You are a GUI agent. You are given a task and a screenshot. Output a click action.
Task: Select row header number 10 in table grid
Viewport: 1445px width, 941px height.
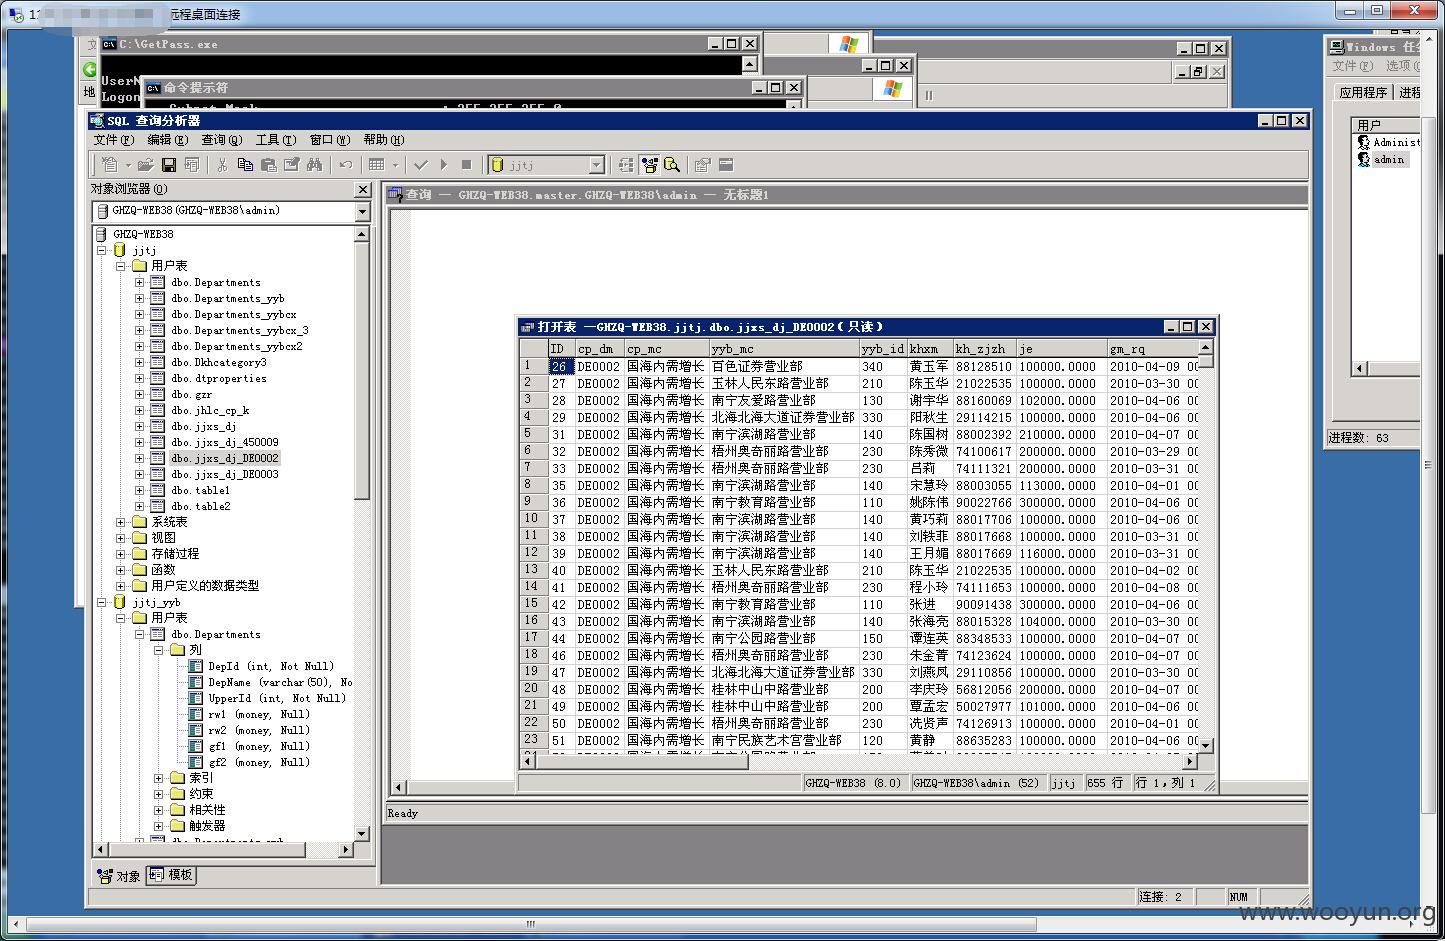(x=532, y=519)
